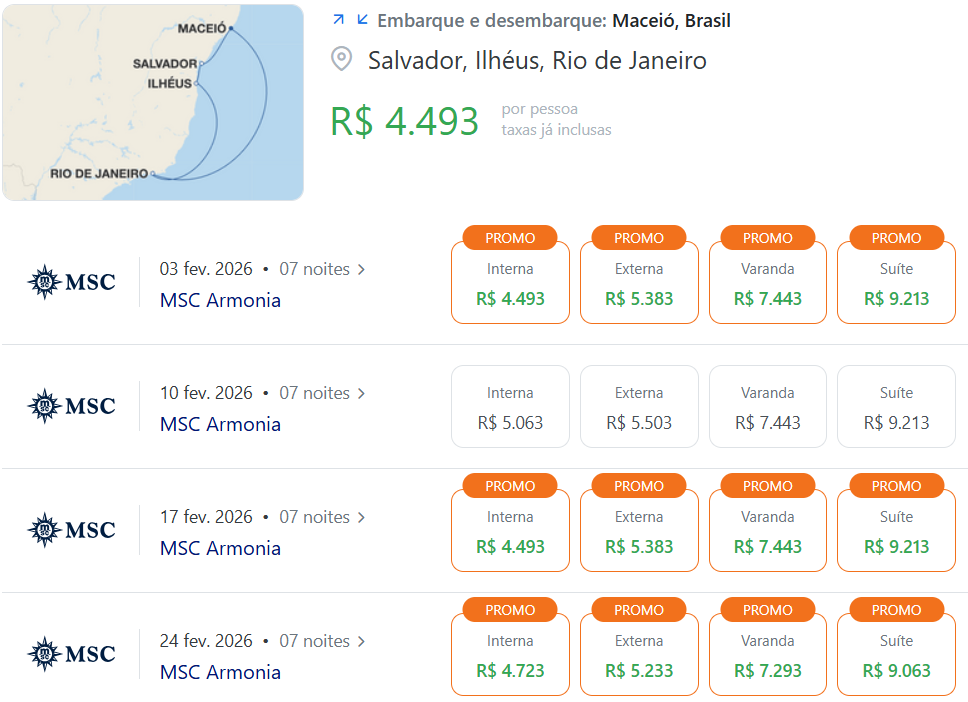Viewport: 968px width, 702px height.
Task: Select Interna R$ 4.493 on 03 fev.
Action: (510, 282)
